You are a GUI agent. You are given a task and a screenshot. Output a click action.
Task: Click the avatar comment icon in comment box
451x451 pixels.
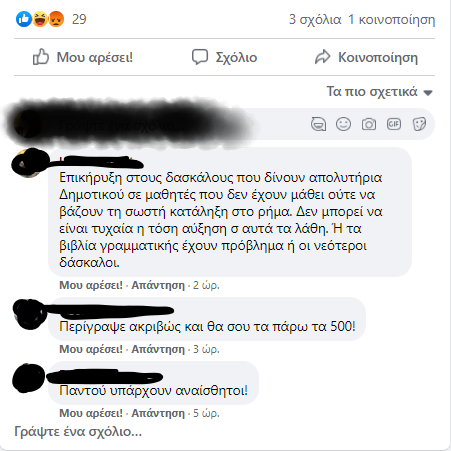(318, 124)
